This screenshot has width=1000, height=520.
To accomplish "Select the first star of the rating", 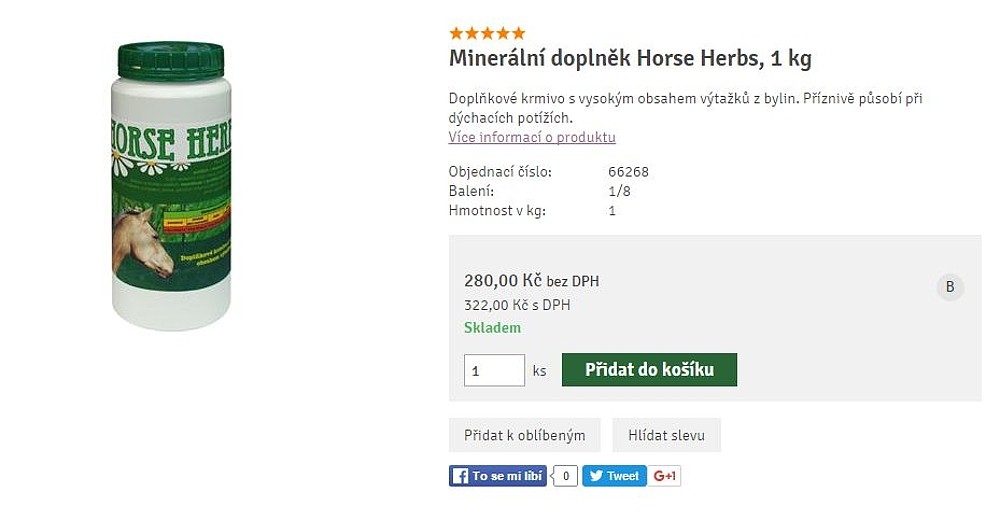I will point(457,34).
